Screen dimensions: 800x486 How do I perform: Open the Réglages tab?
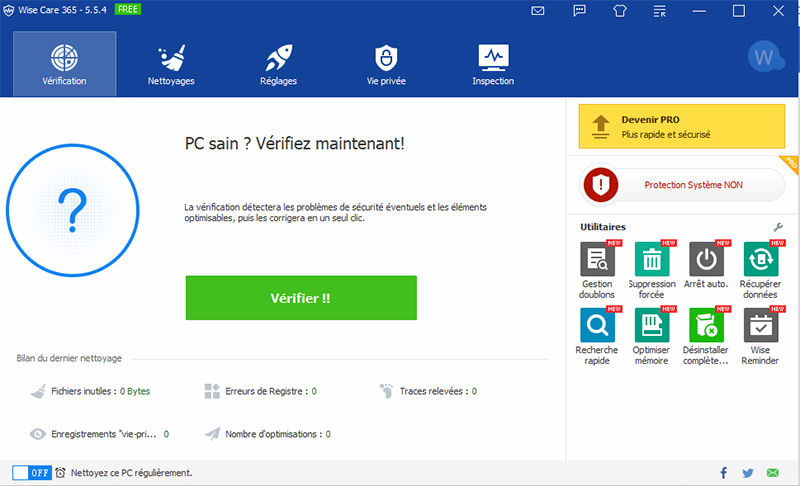[x=279, y=65]
